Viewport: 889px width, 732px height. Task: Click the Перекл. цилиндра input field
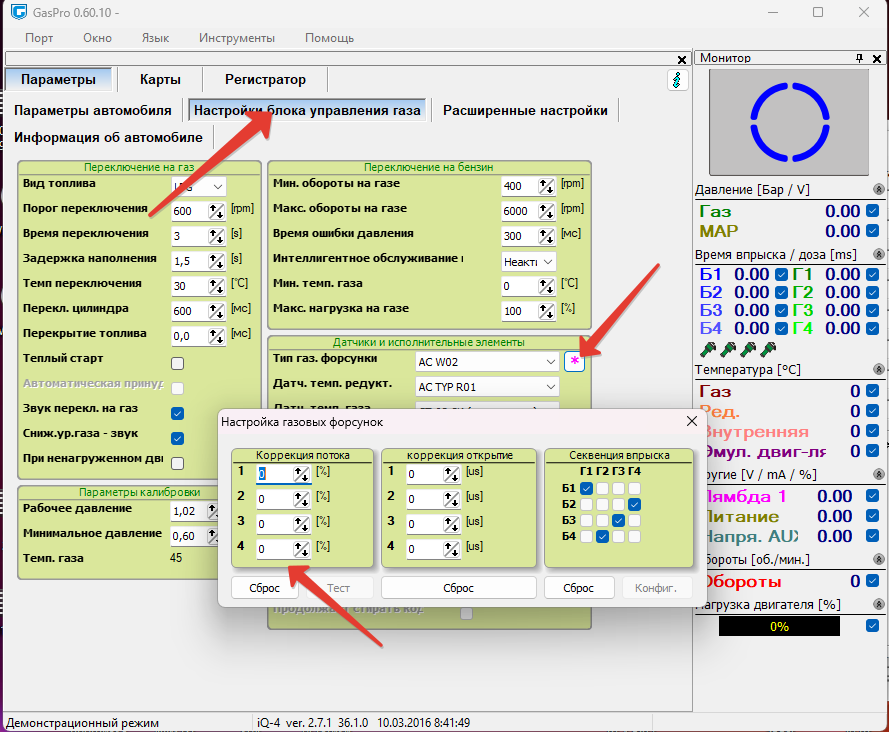coord(189,311)
